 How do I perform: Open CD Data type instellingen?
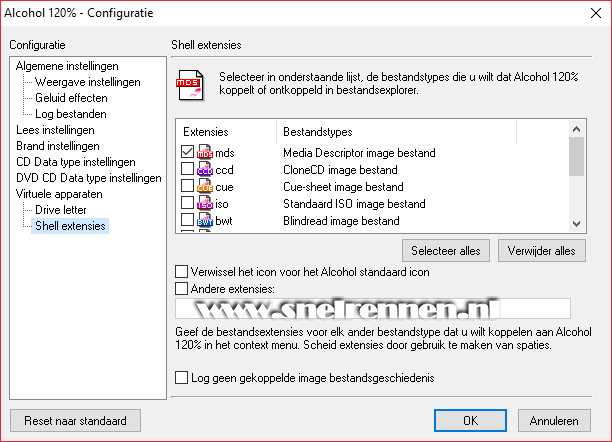point(76,162)
